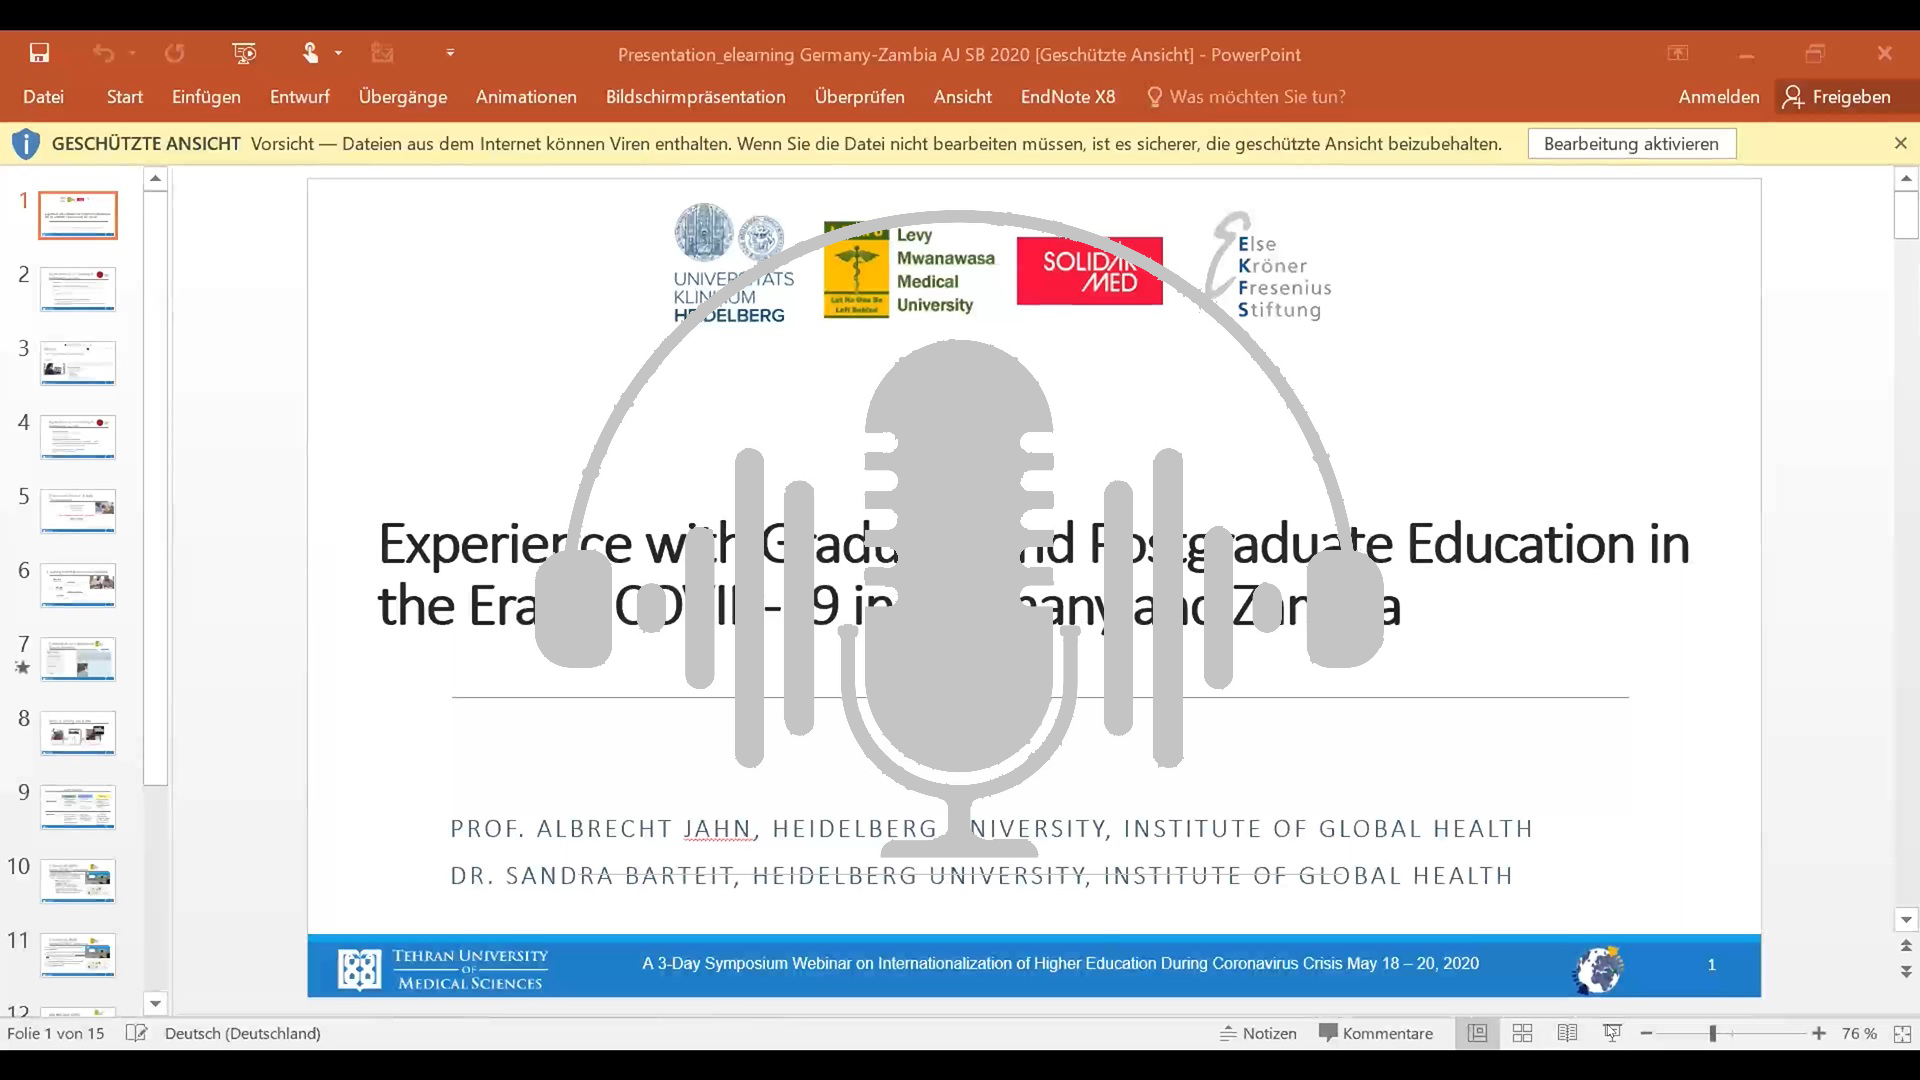
Task: Open the Übergänge ribbon tab
Action: pos(403,97)
